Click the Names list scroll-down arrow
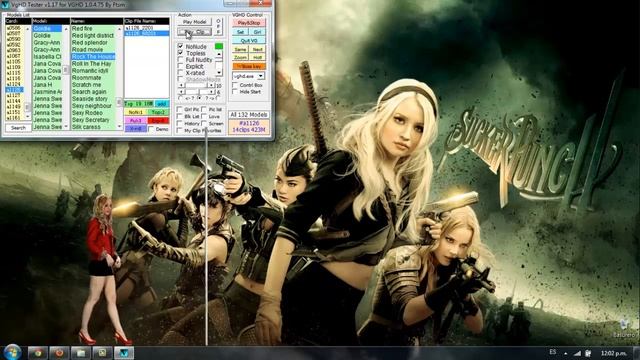The image size is (640, 360). [119, 127]
